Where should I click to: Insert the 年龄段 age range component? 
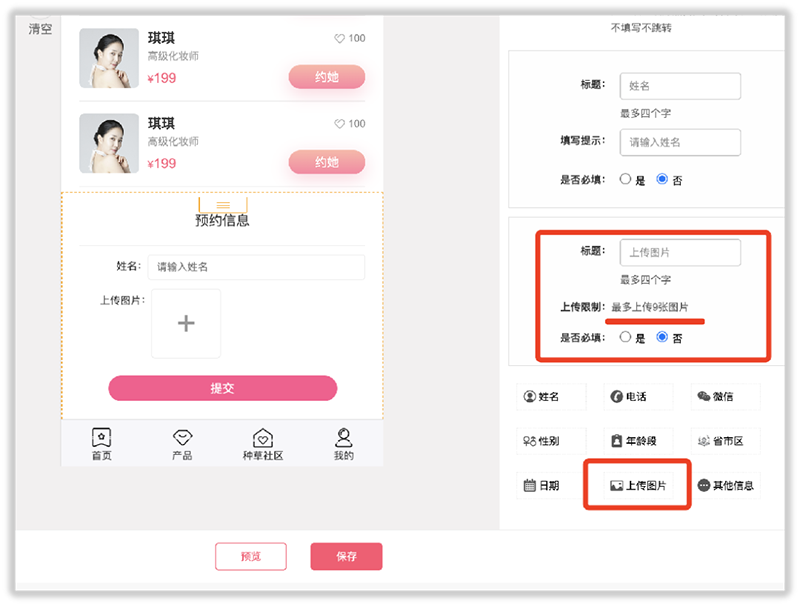click(638, 441)
